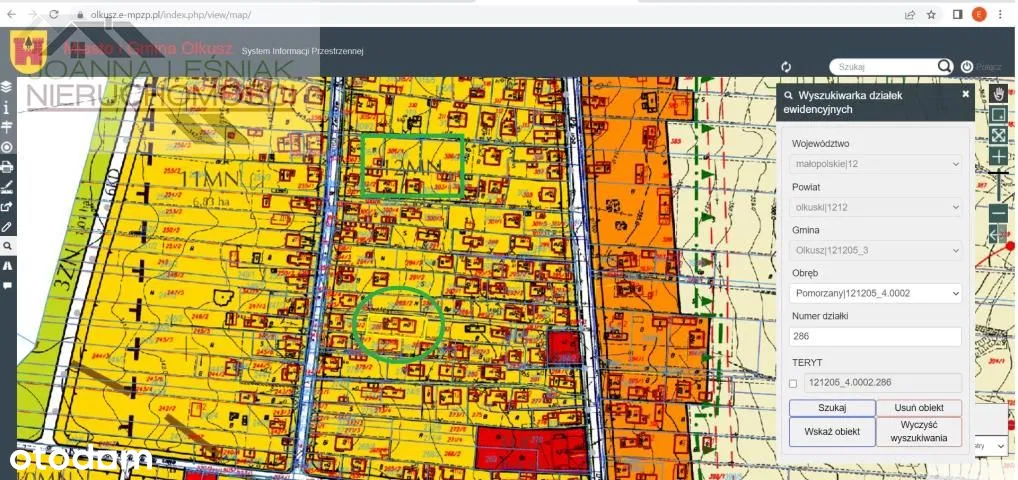1018x480 pixels.
Task: Open the print map tool
Action: click(x=7, y=167)
